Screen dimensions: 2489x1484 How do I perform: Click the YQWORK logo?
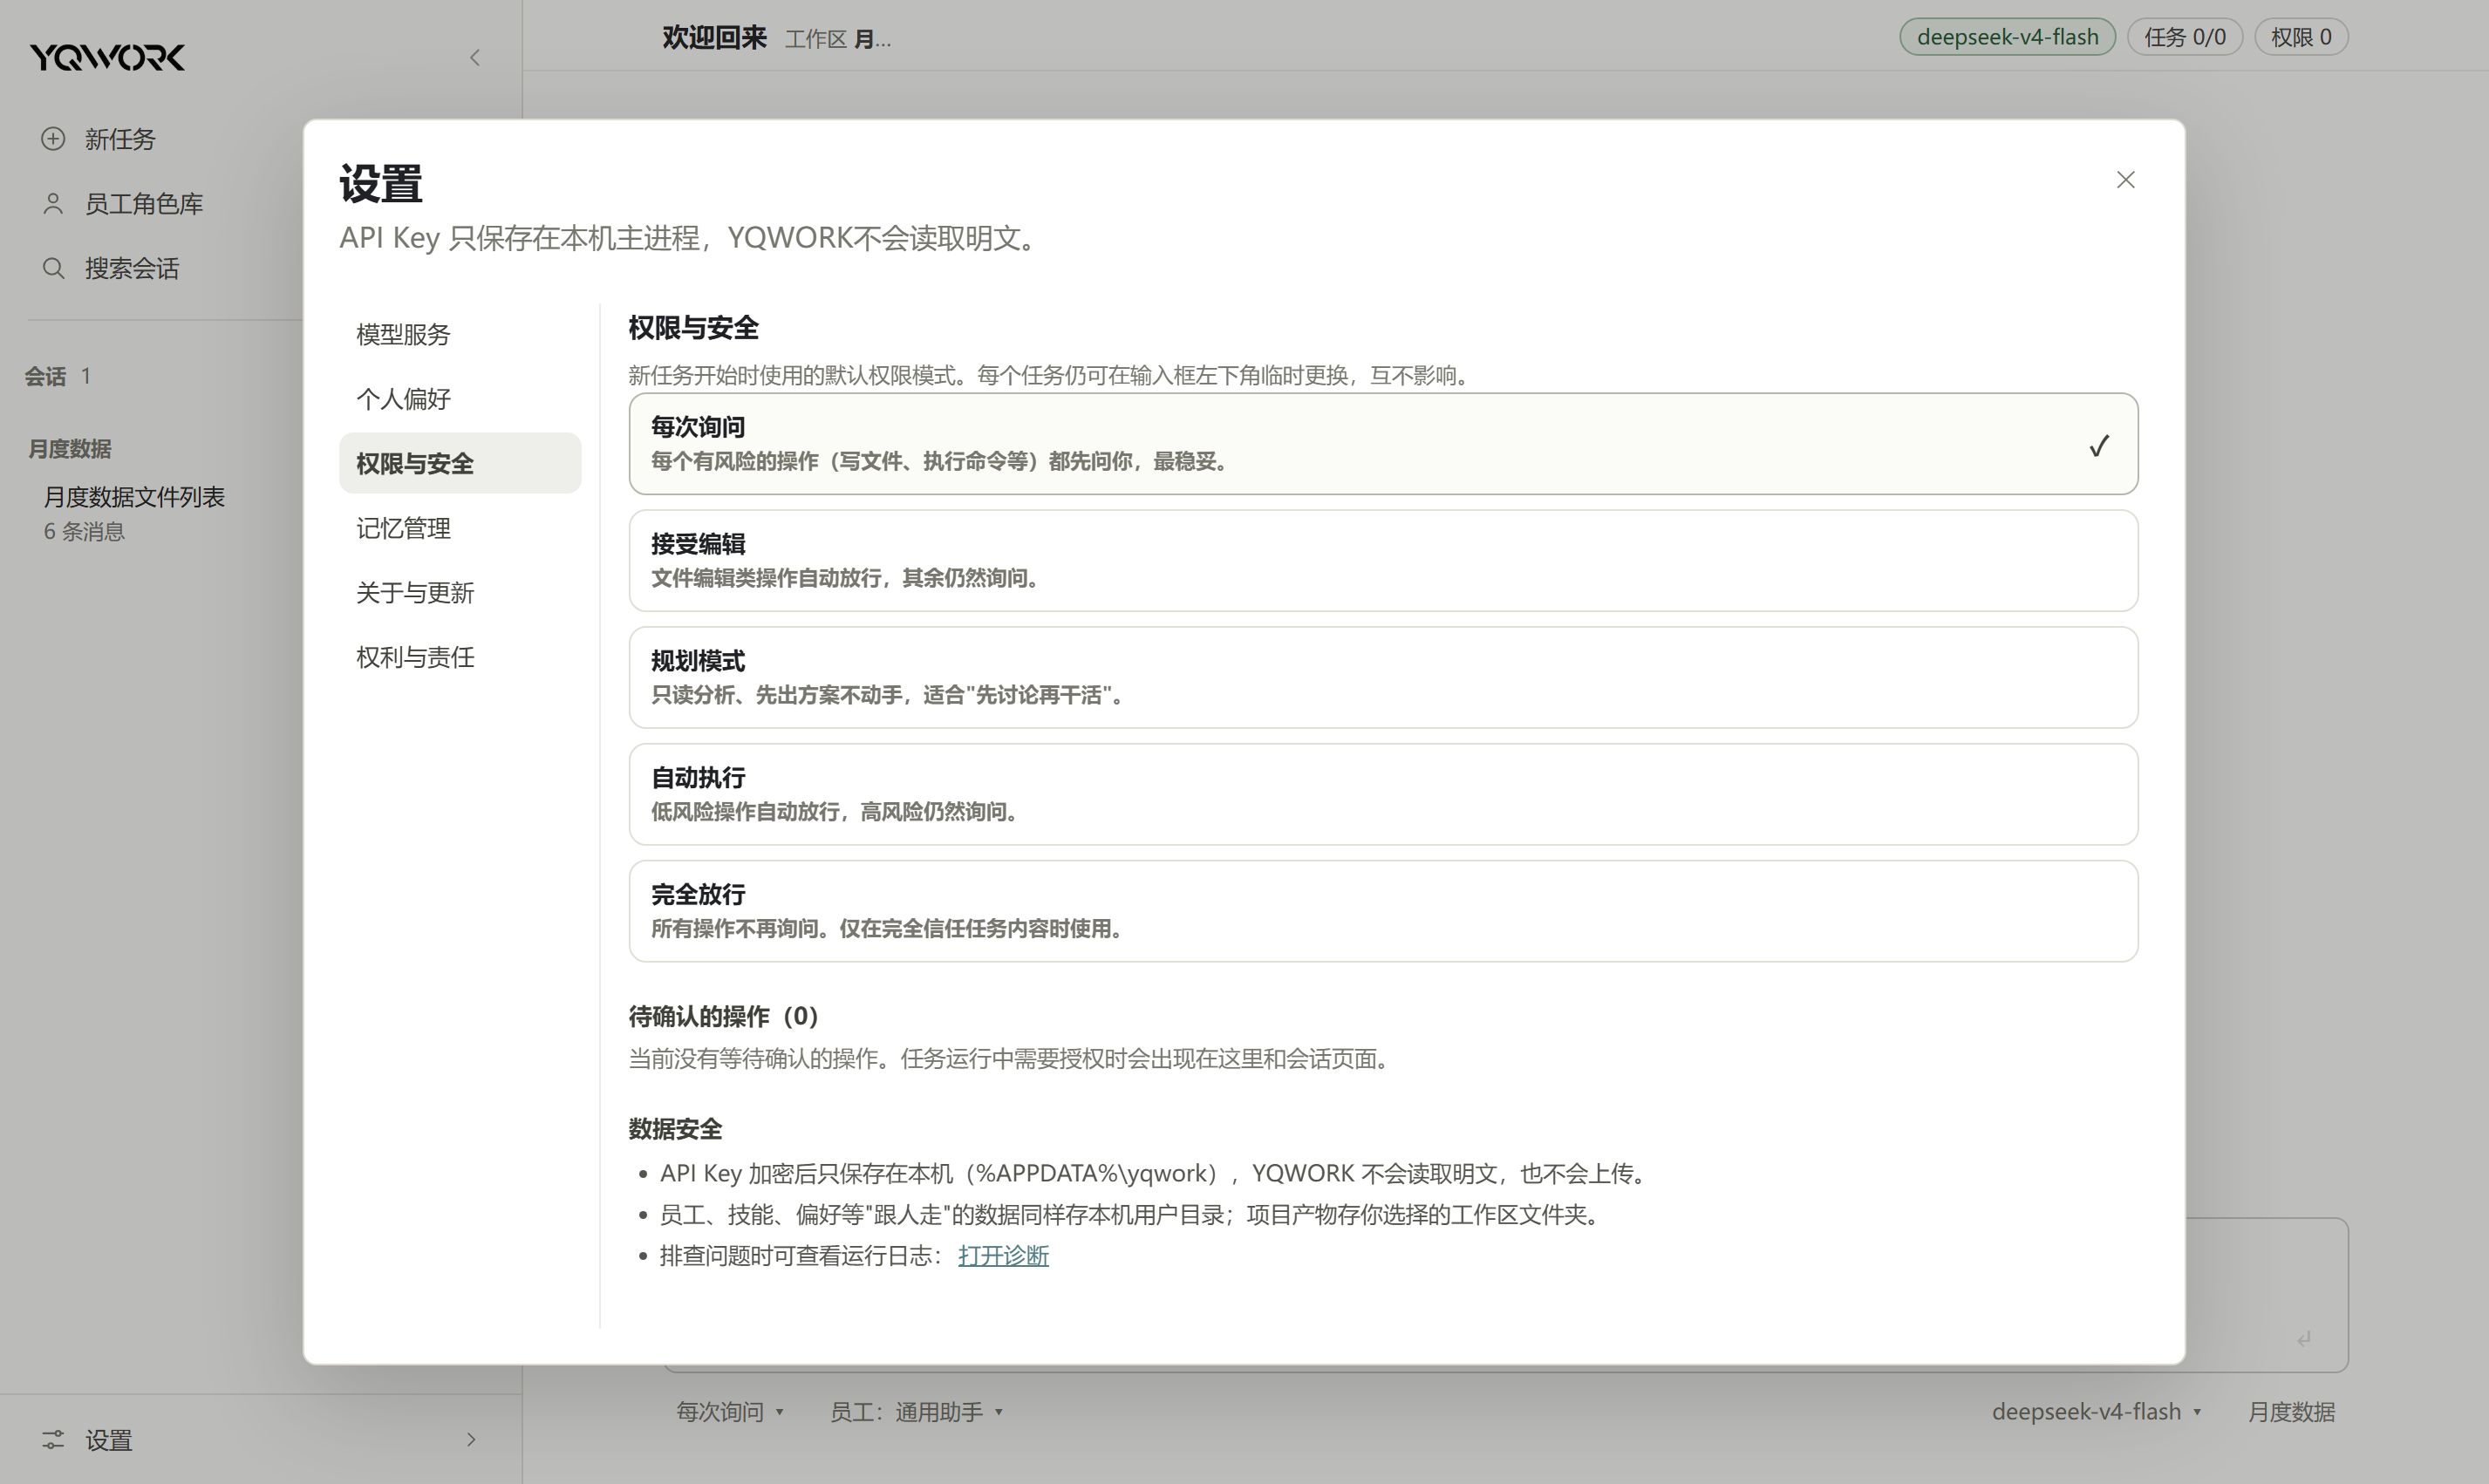pos(107,57)
